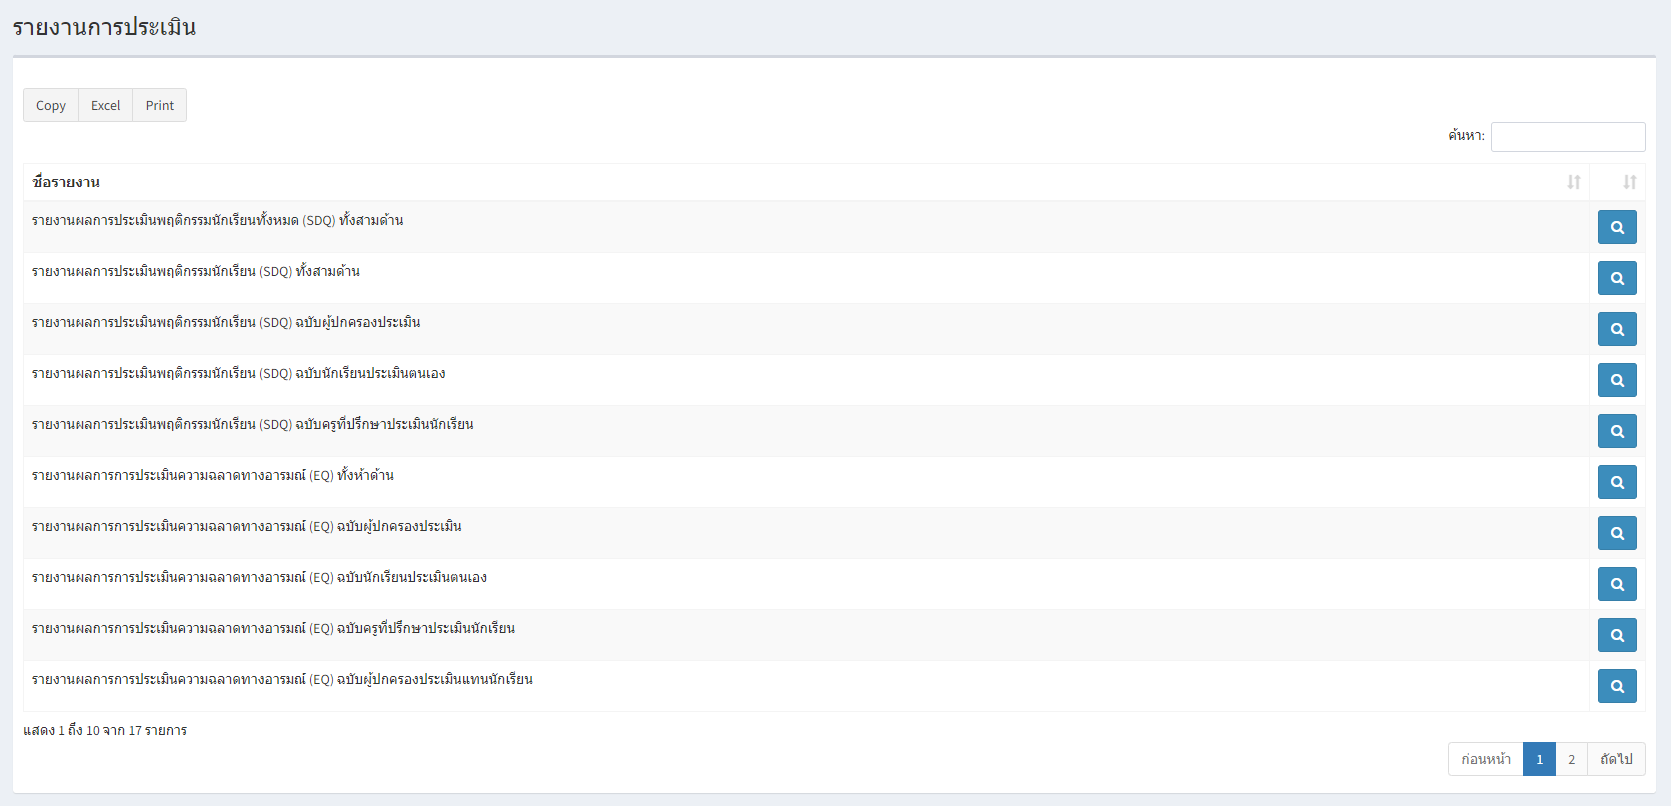
Task: Open magnifier for SDQ ฉบับครูที่ปรึกษาประเมินนักเรียน report
Action: click(x=1617, y=431)
